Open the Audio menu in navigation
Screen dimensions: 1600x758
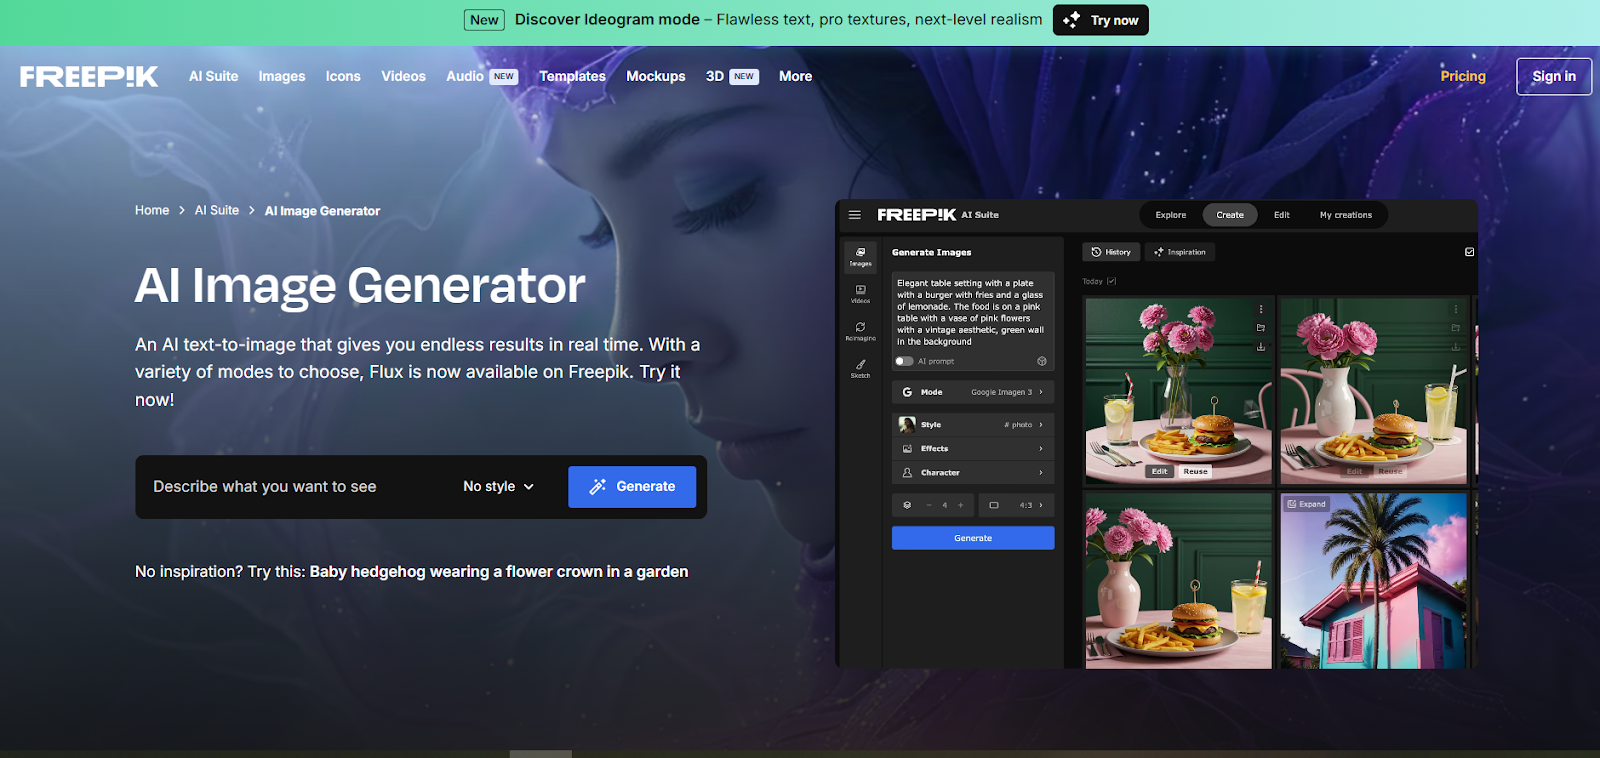[x=481, y=76]
